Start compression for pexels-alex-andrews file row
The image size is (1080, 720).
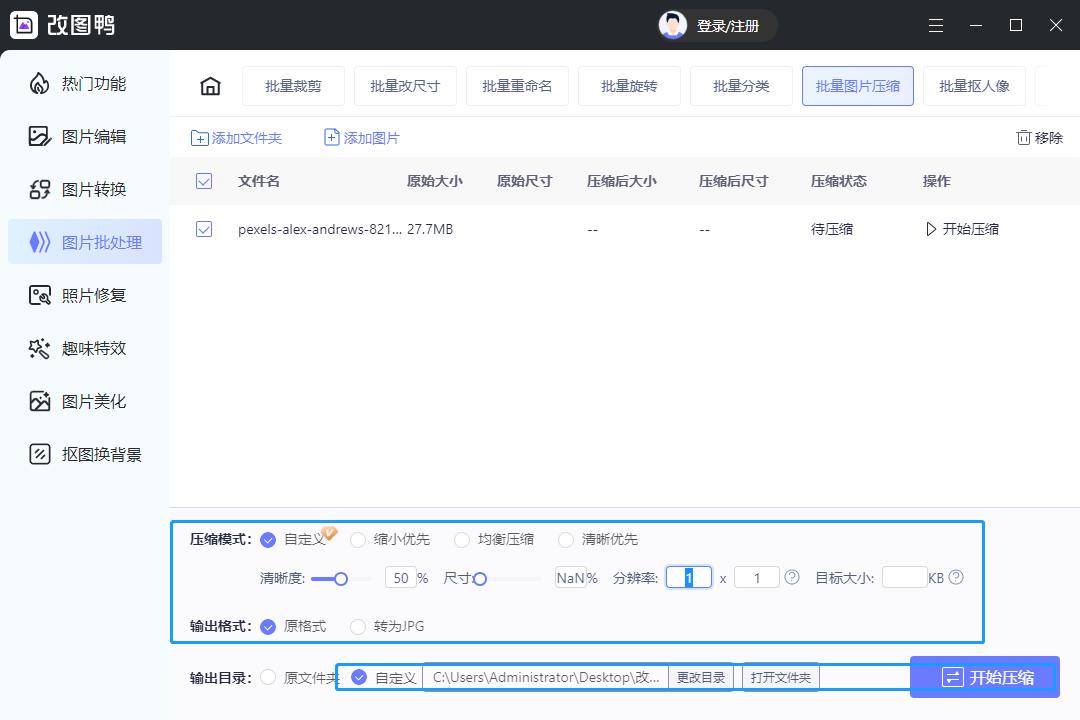(962, 229)
